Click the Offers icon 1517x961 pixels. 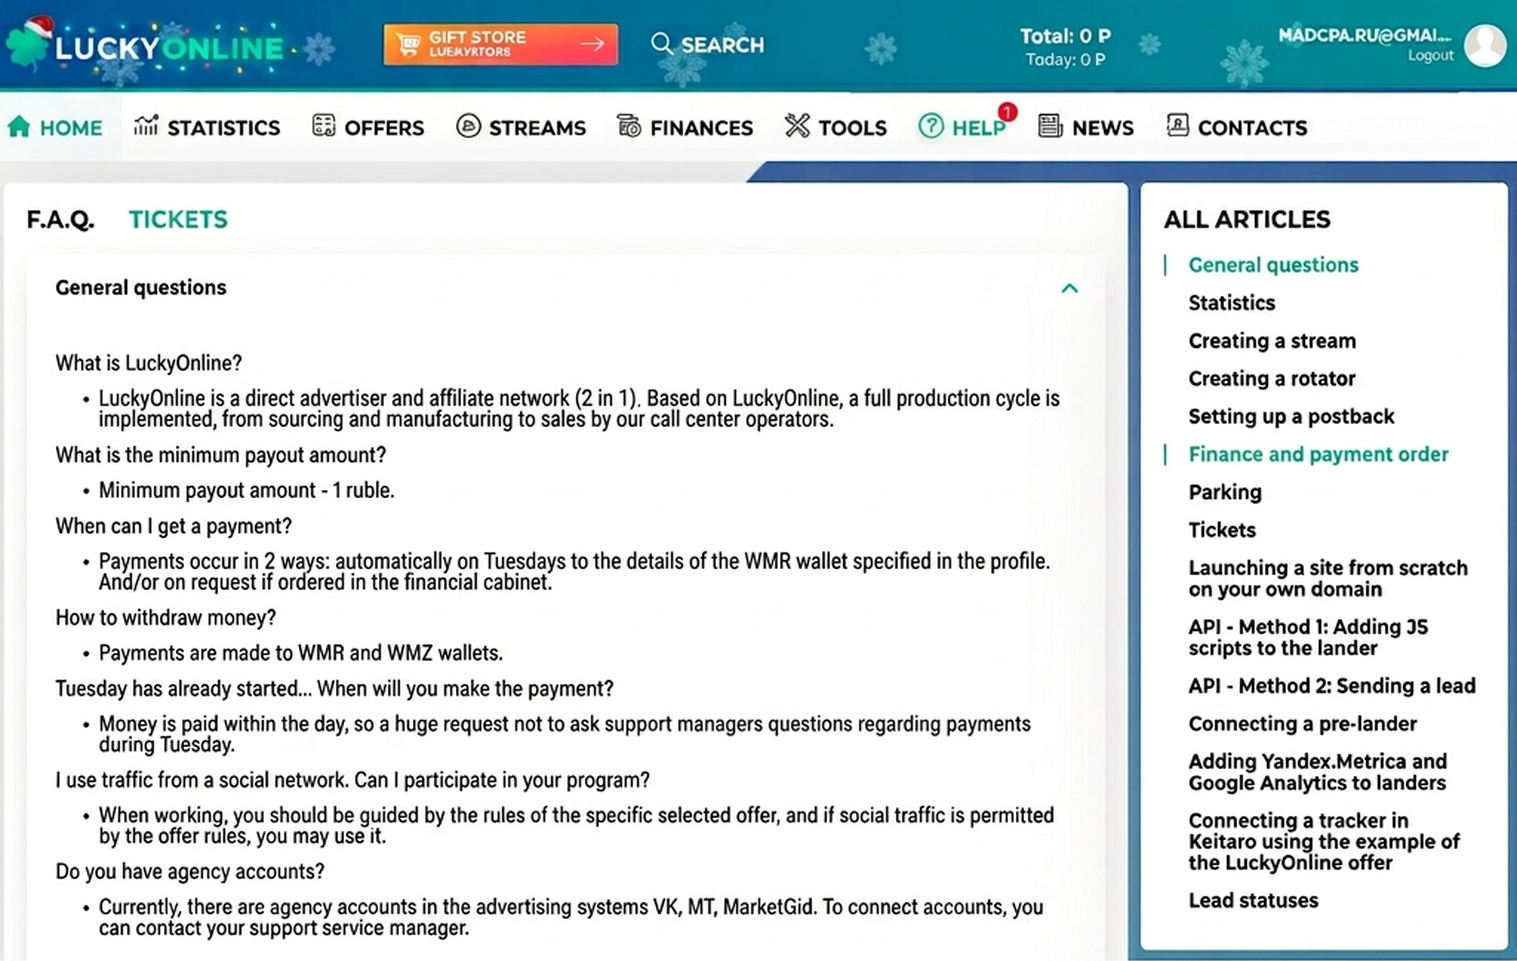point(323,126)
